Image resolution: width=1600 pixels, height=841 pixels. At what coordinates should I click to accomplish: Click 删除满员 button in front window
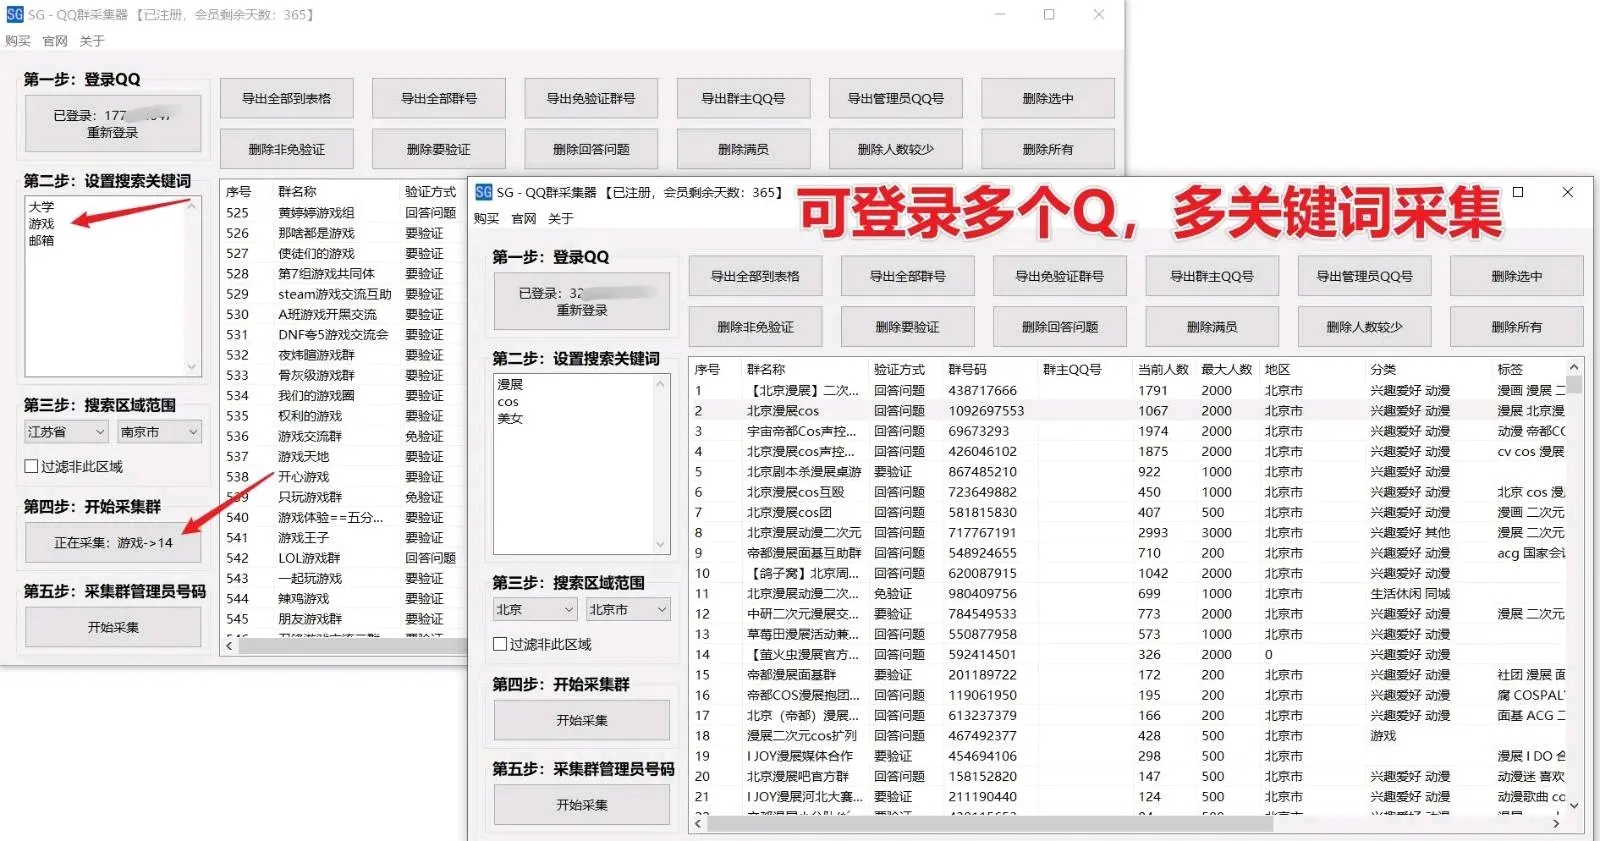click(x=1212, y=327)
